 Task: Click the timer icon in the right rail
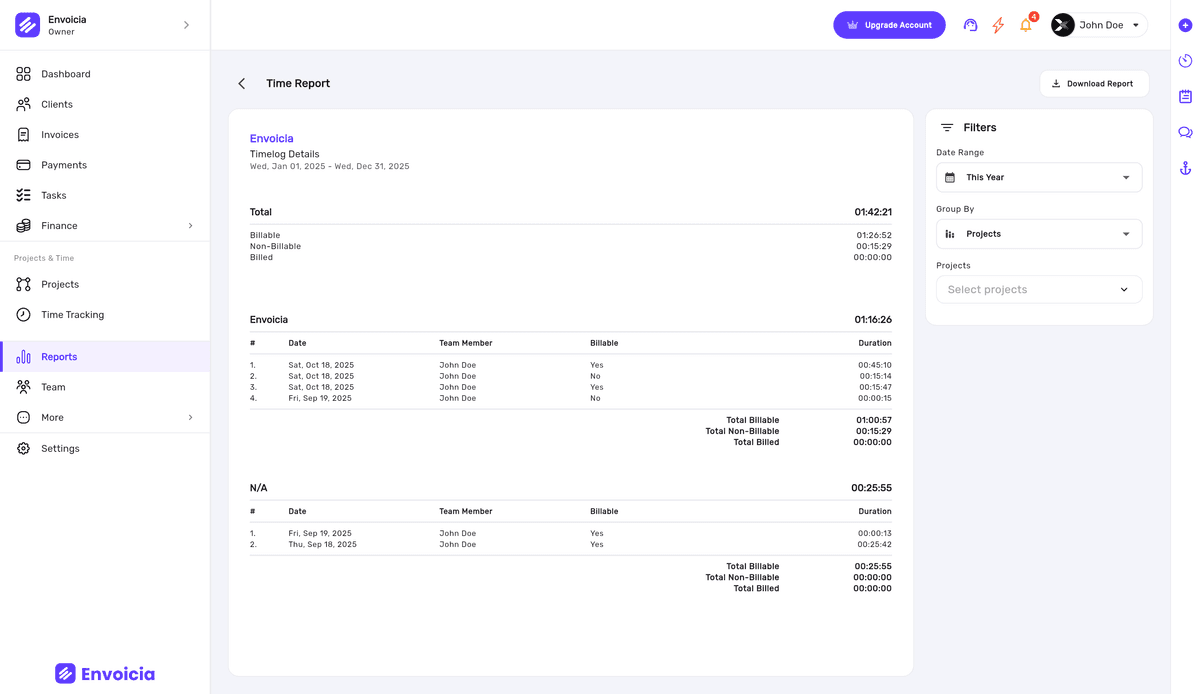click(x=1185, y=60)
